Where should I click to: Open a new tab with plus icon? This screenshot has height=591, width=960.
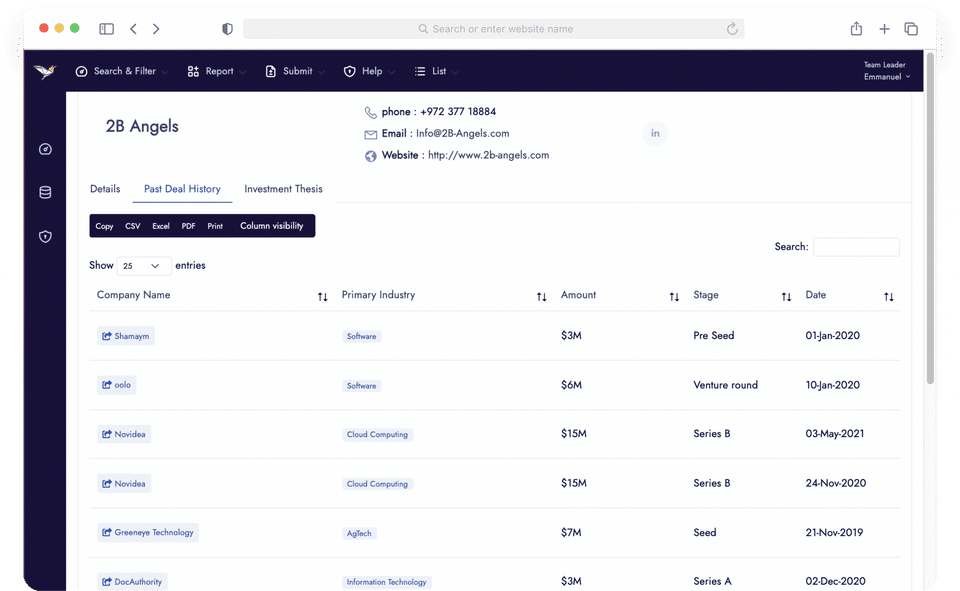click(884, 29)
